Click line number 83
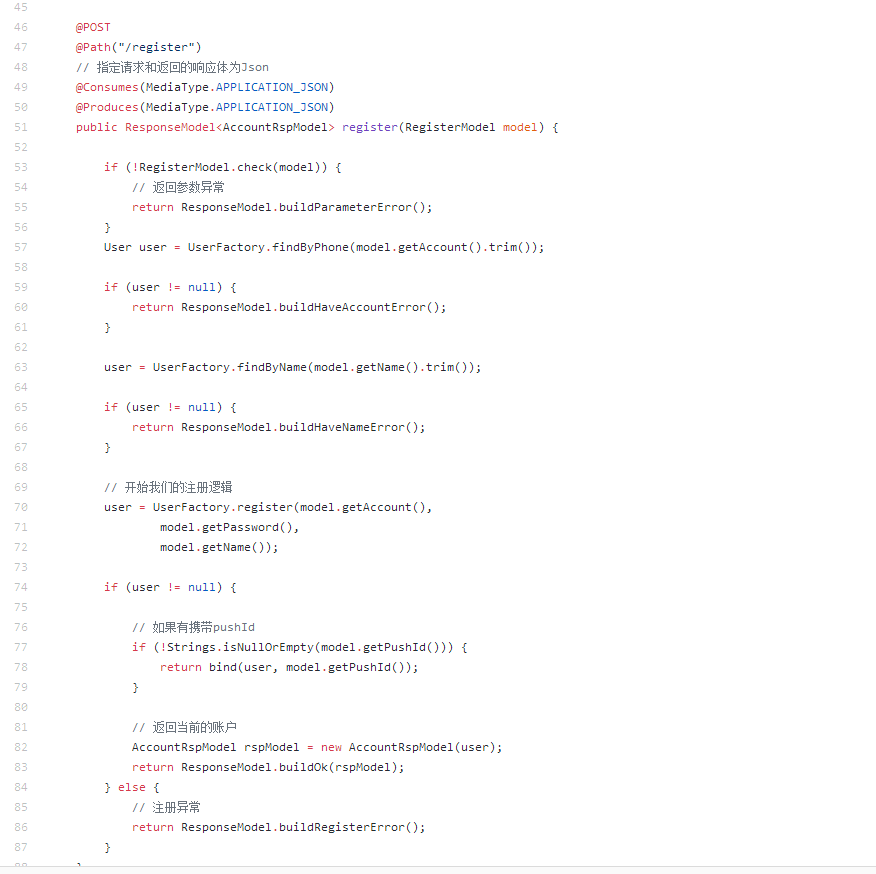The width and height of the screenshot is (876, 874). (21, 767)
